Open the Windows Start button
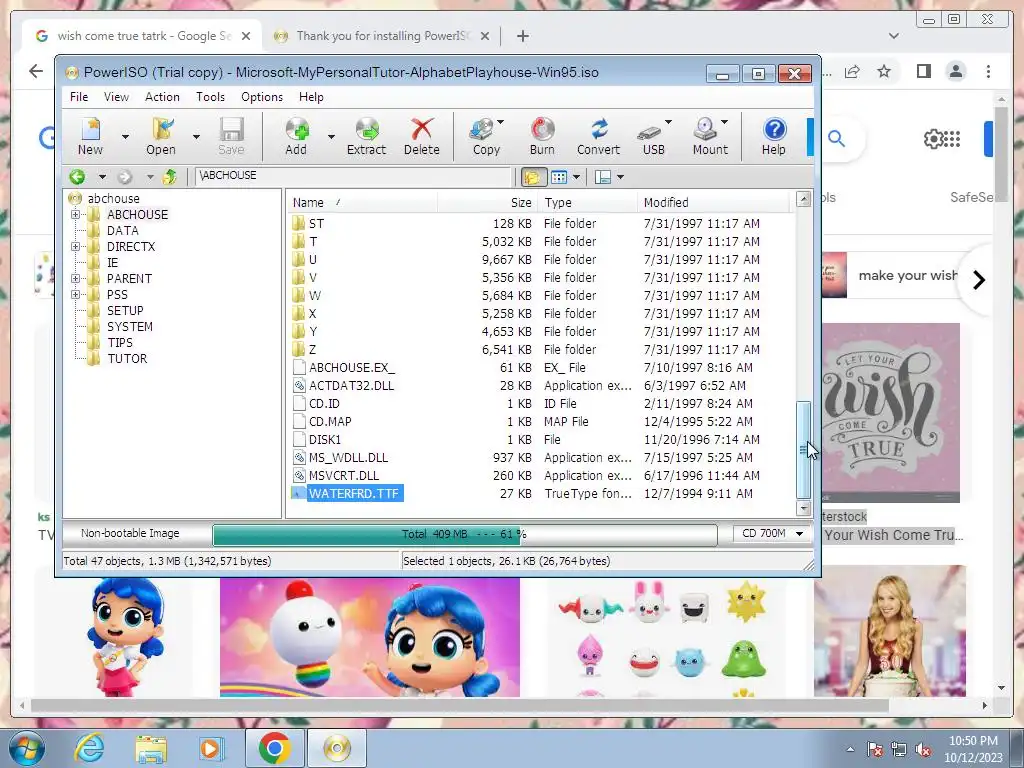This screenshot has height=768, width=1024. (x=26, y=748)
